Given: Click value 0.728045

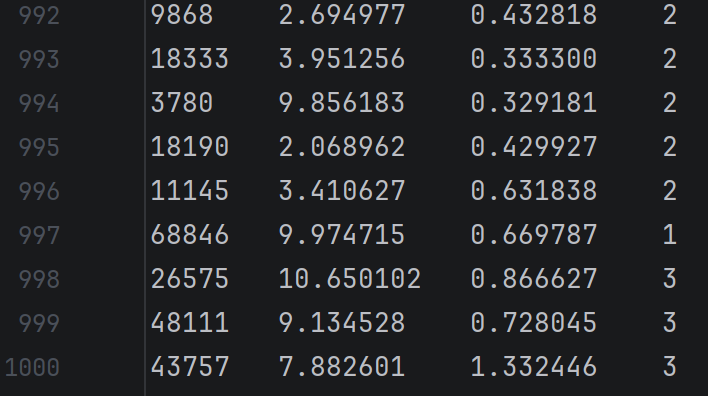Looking at the screenshot, I should point(534,322).
